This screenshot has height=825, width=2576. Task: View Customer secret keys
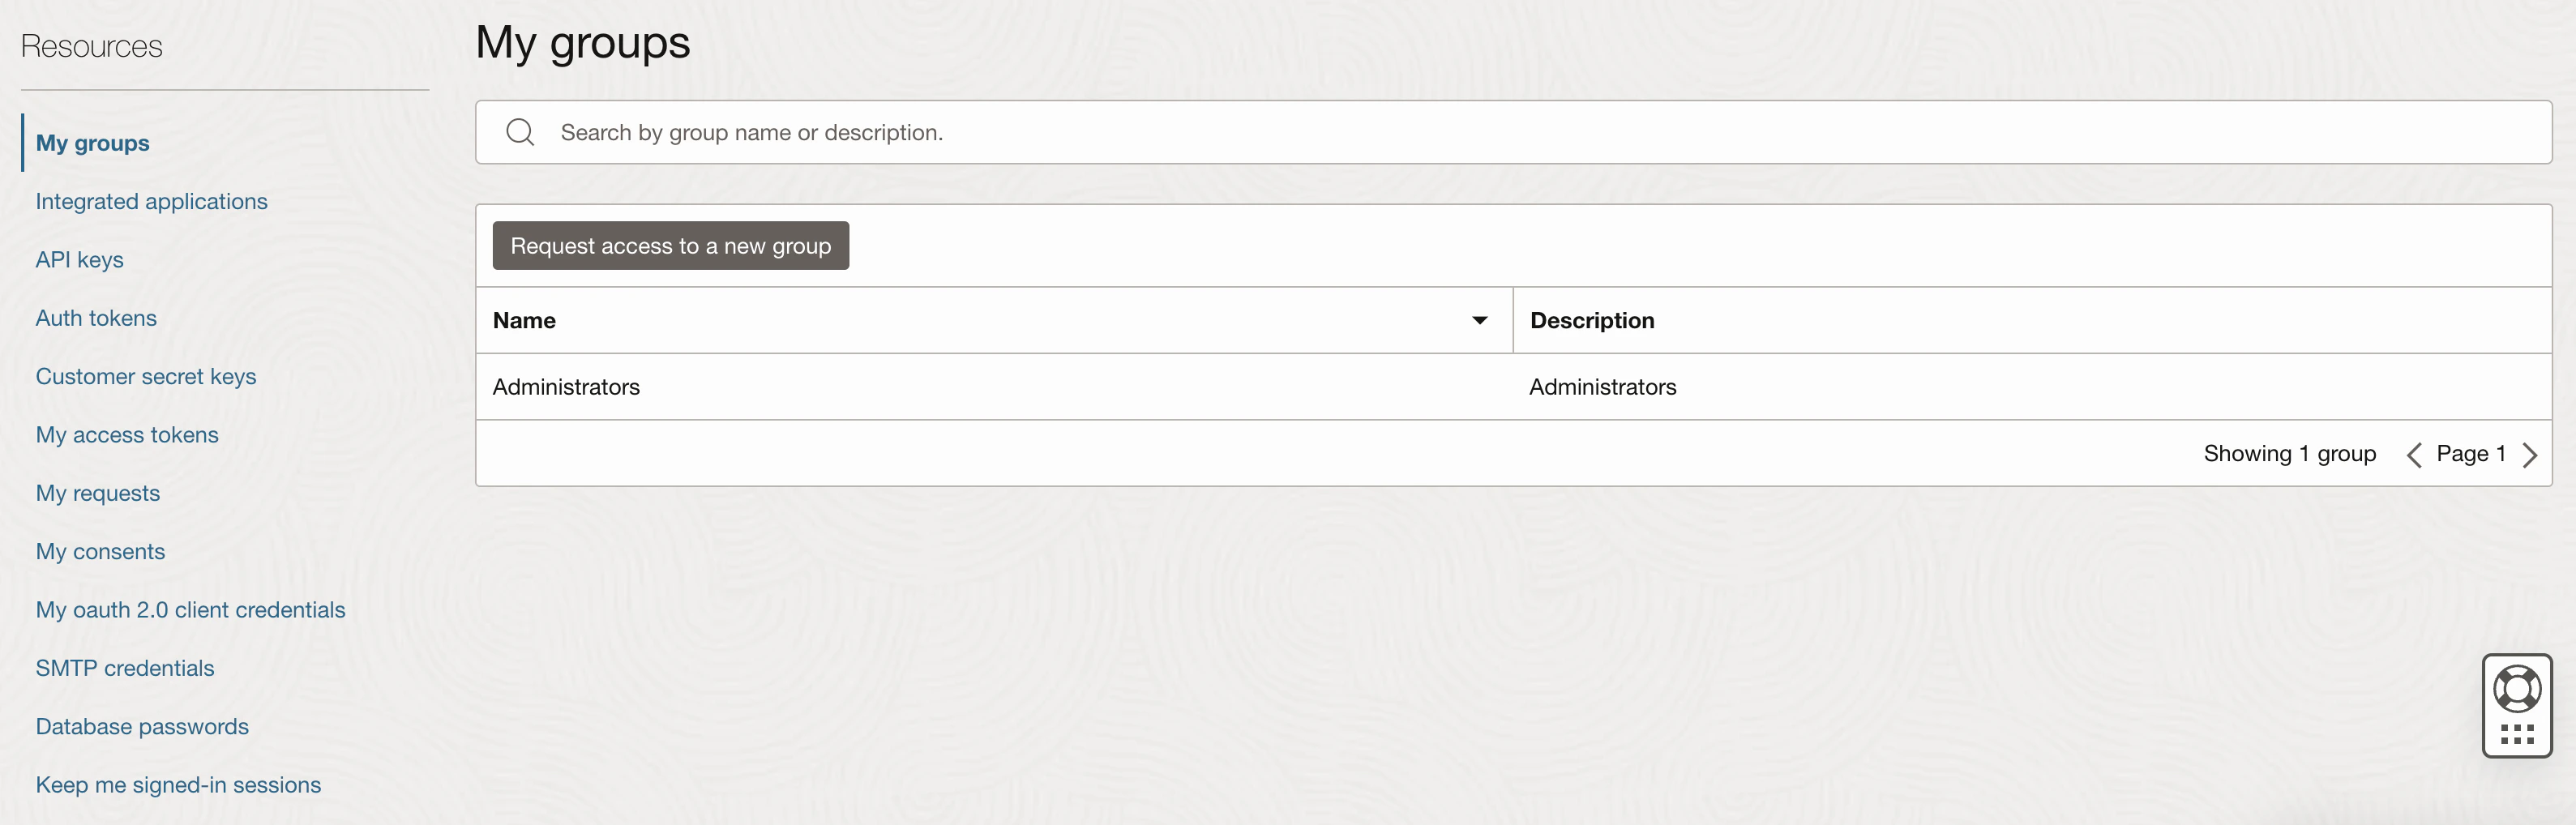point(146,376)
